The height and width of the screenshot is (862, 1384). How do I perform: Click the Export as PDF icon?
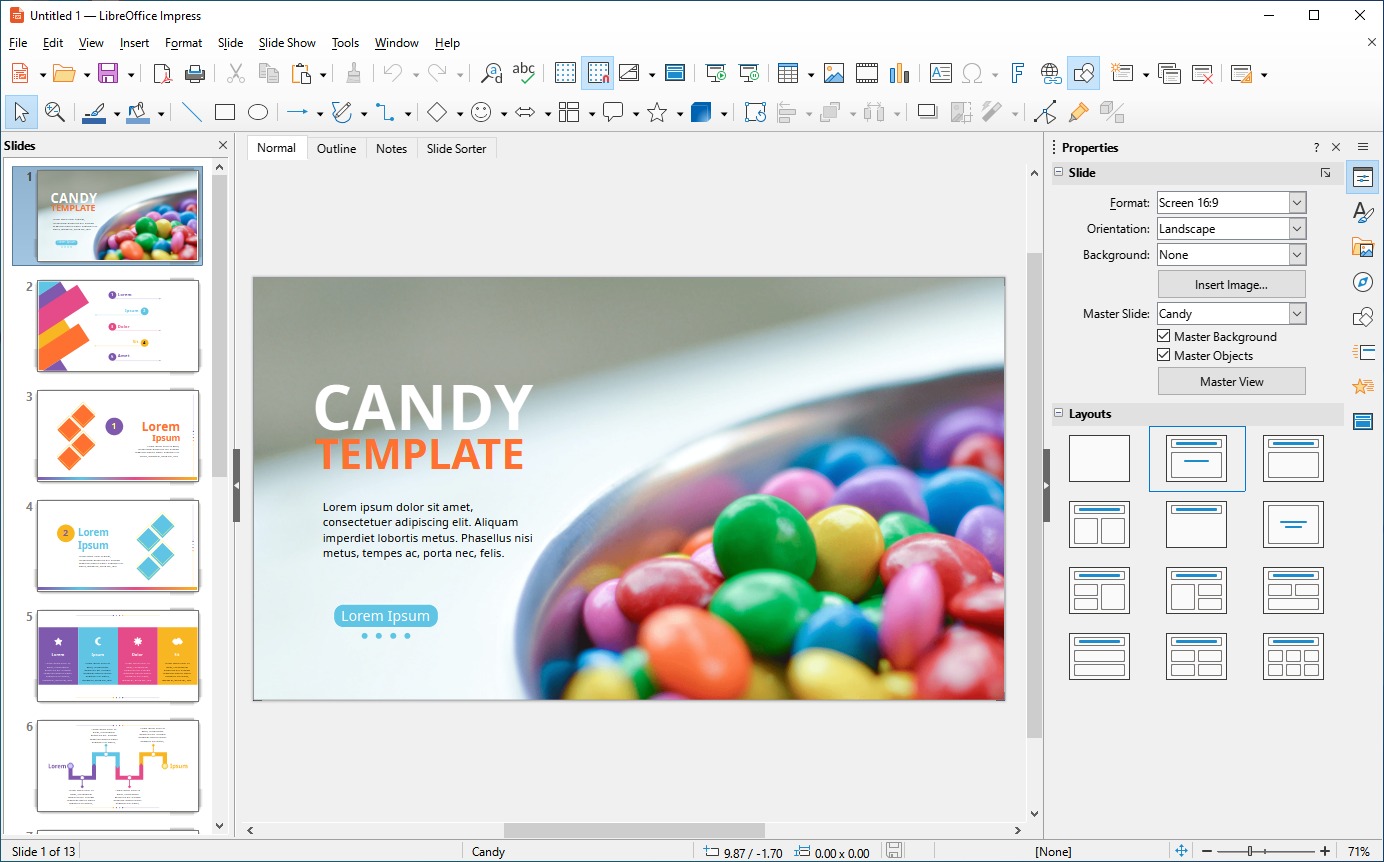click(162, 73)
